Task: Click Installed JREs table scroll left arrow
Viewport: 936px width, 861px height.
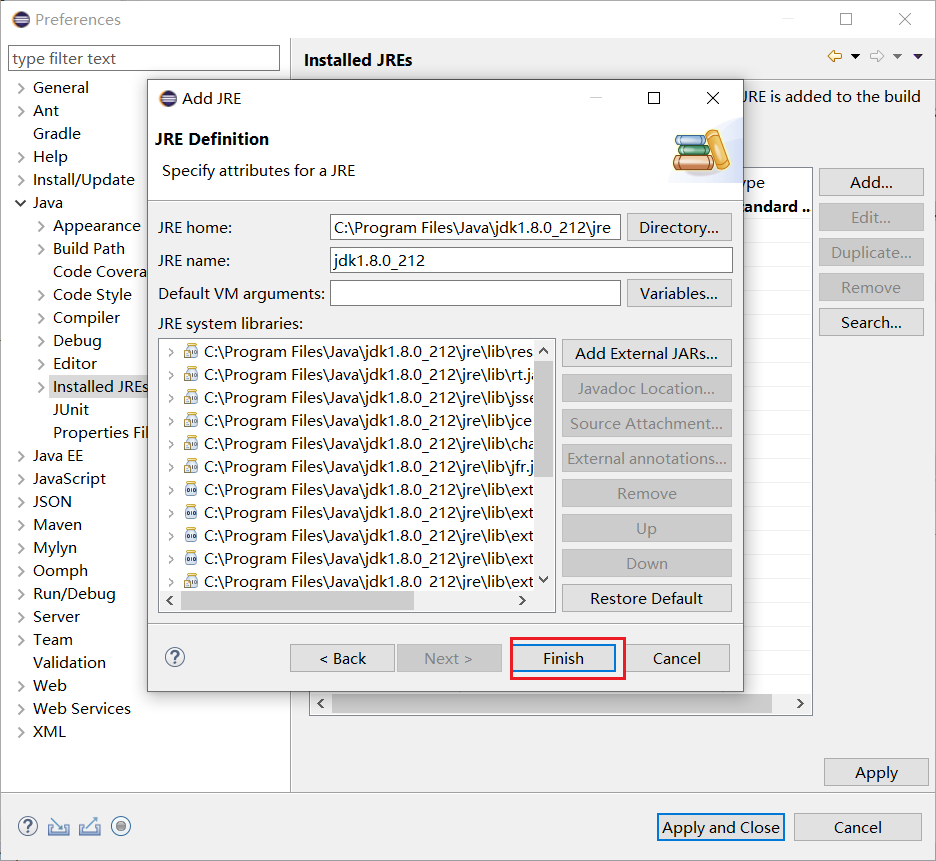Action: 321,703
